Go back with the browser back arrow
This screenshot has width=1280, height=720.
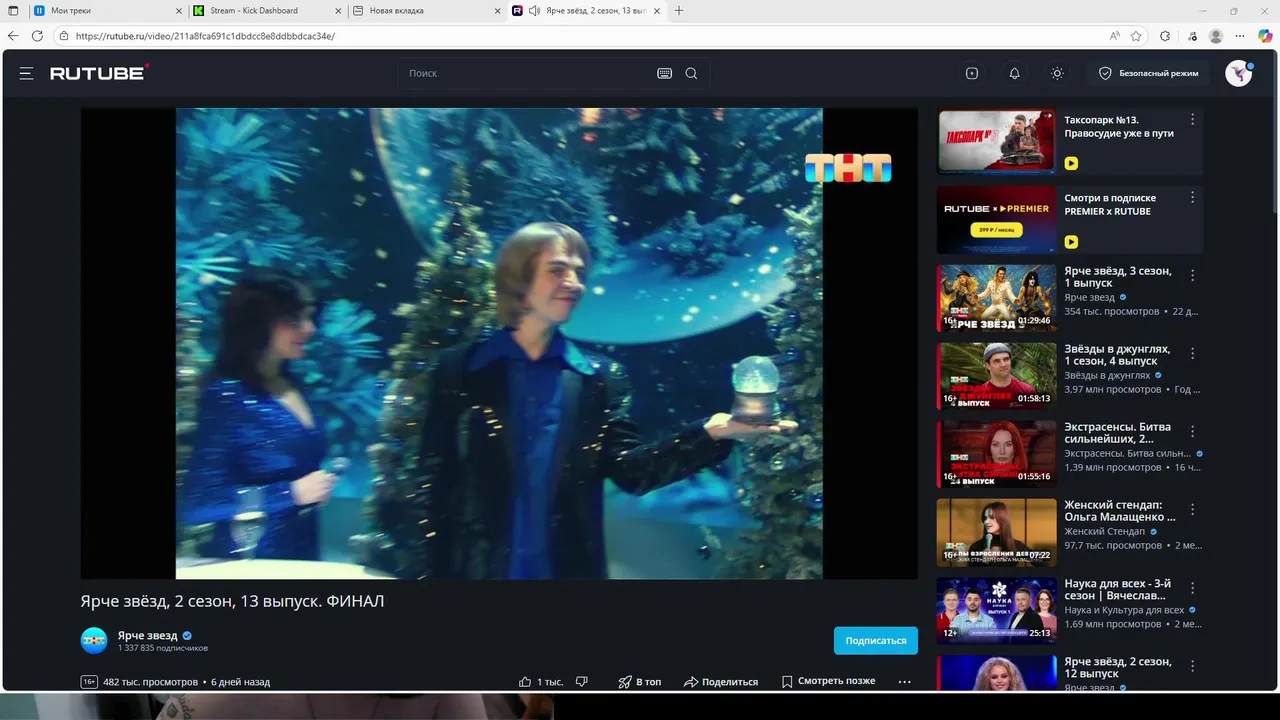(13, 36)
